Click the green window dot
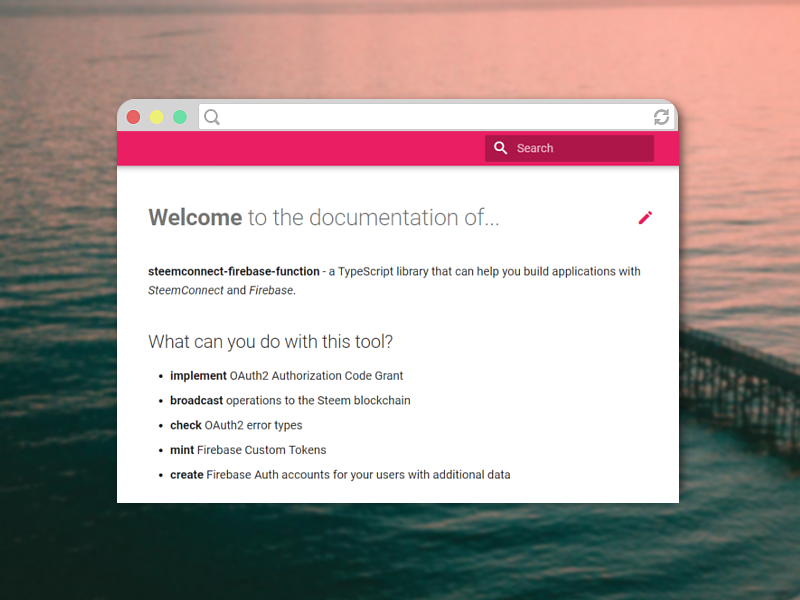The width and height of the screenshot is (800, 600). pos(180,117)
